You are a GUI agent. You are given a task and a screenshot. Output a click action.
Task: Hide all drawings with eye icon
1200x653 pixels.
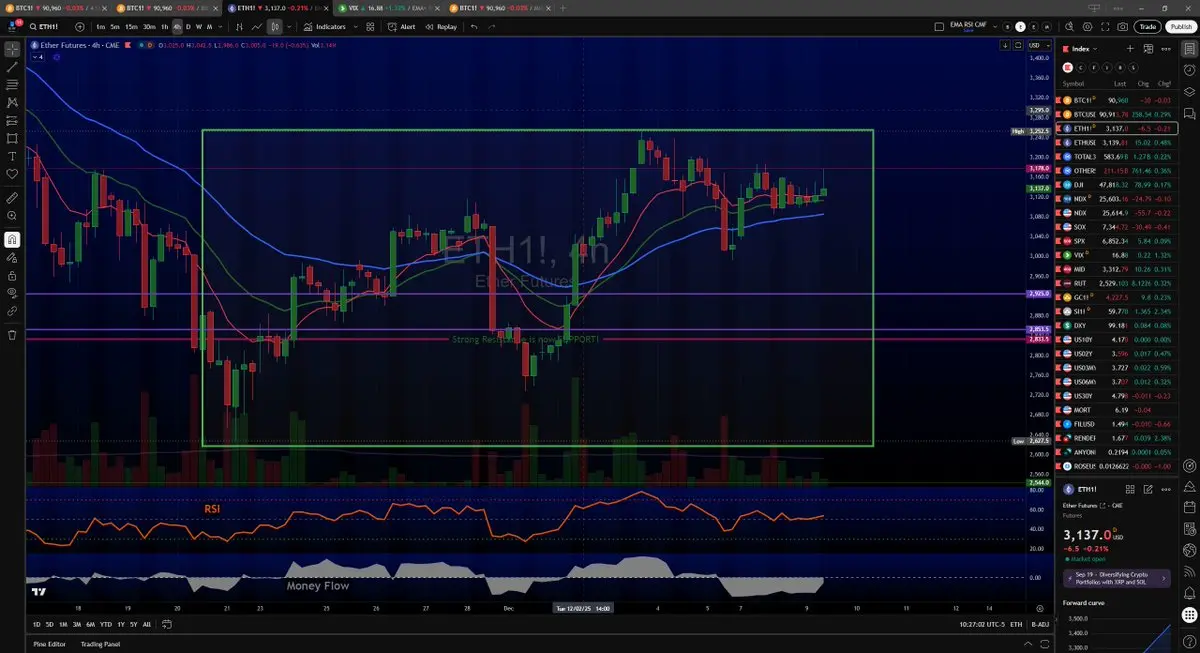click(x=12, y=293)
